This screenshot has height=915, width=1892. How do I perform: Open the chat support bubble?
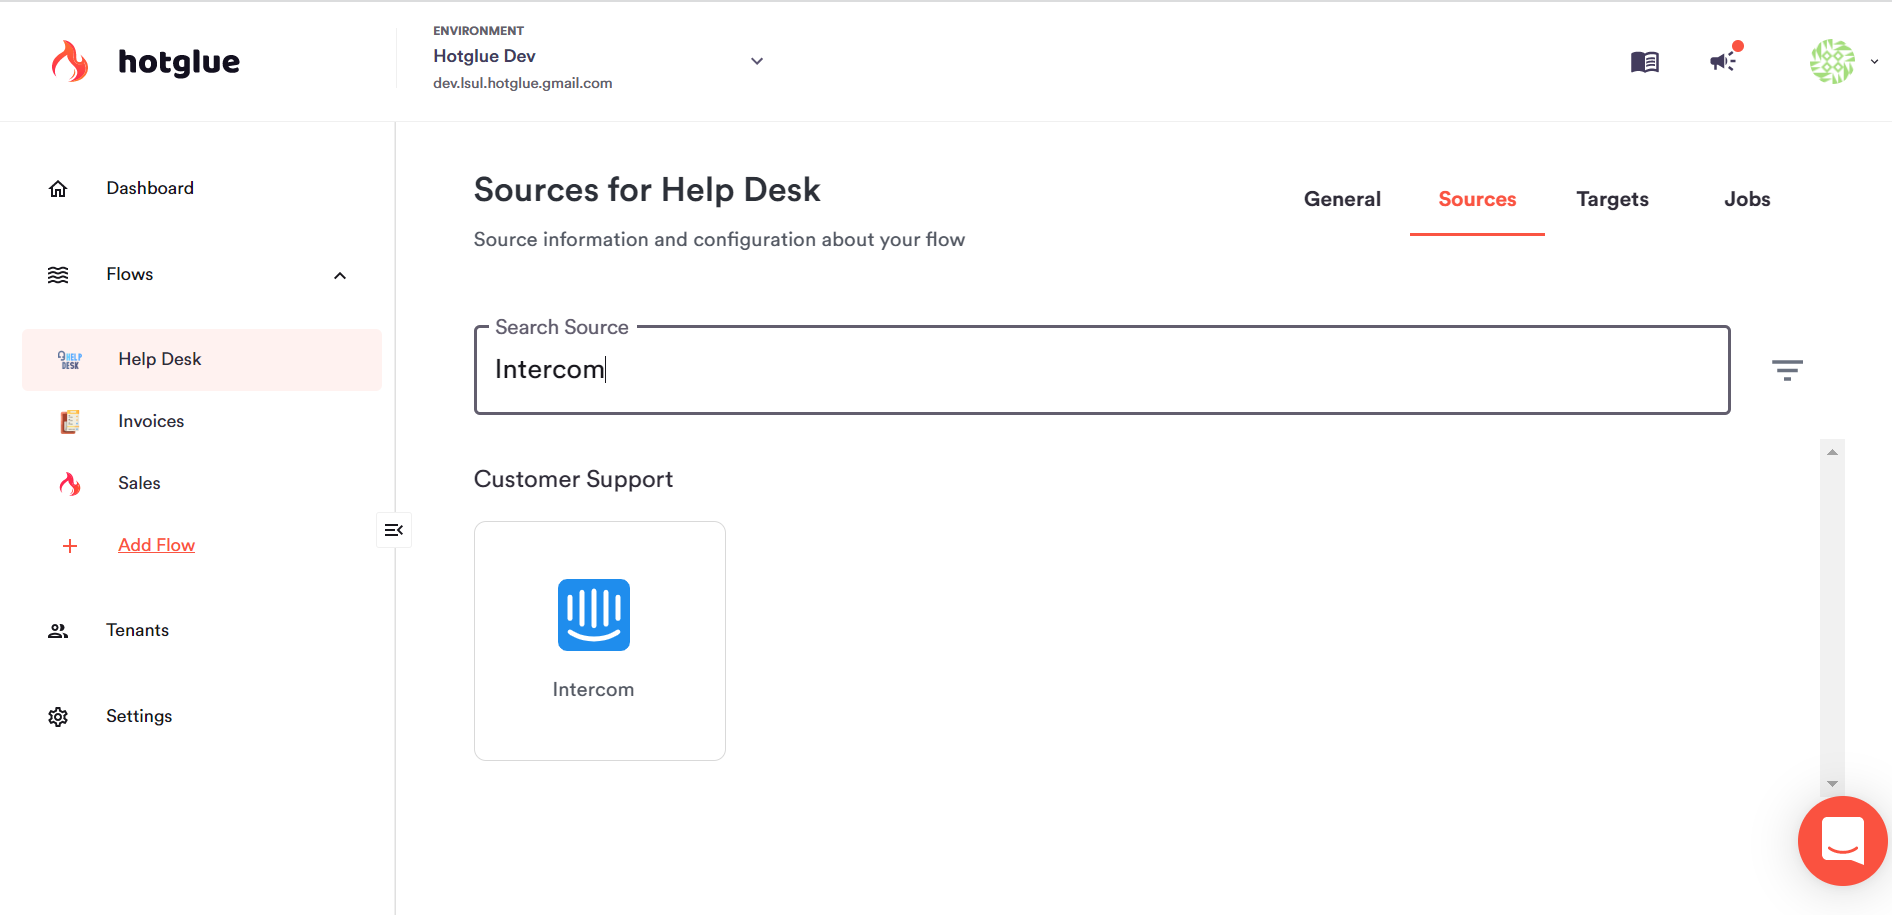point(1843,841)
